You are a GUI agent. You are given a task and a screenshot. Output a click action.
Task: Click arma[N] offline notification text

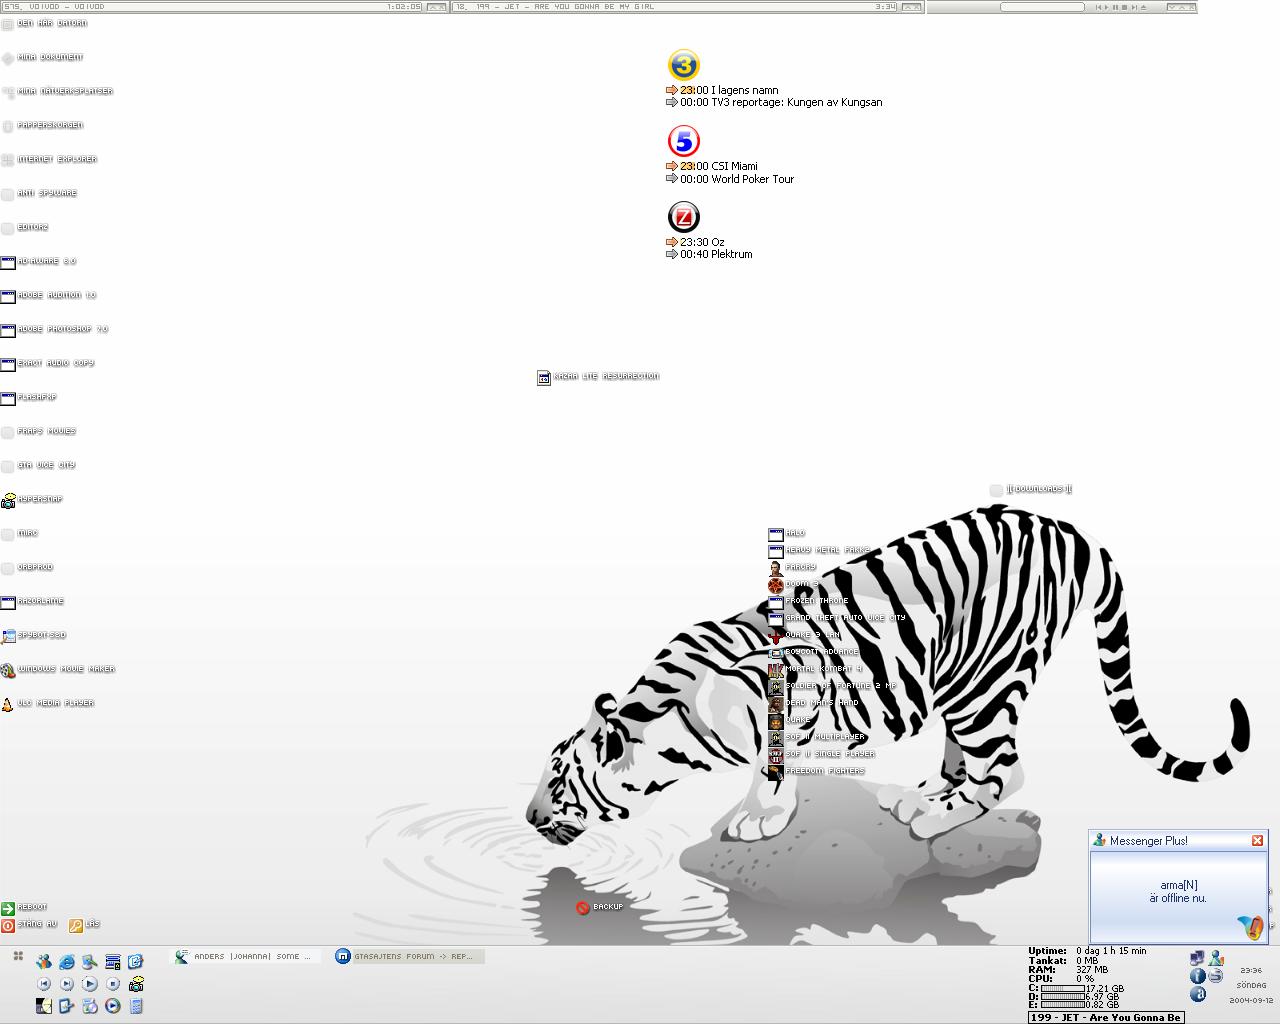1178,891
